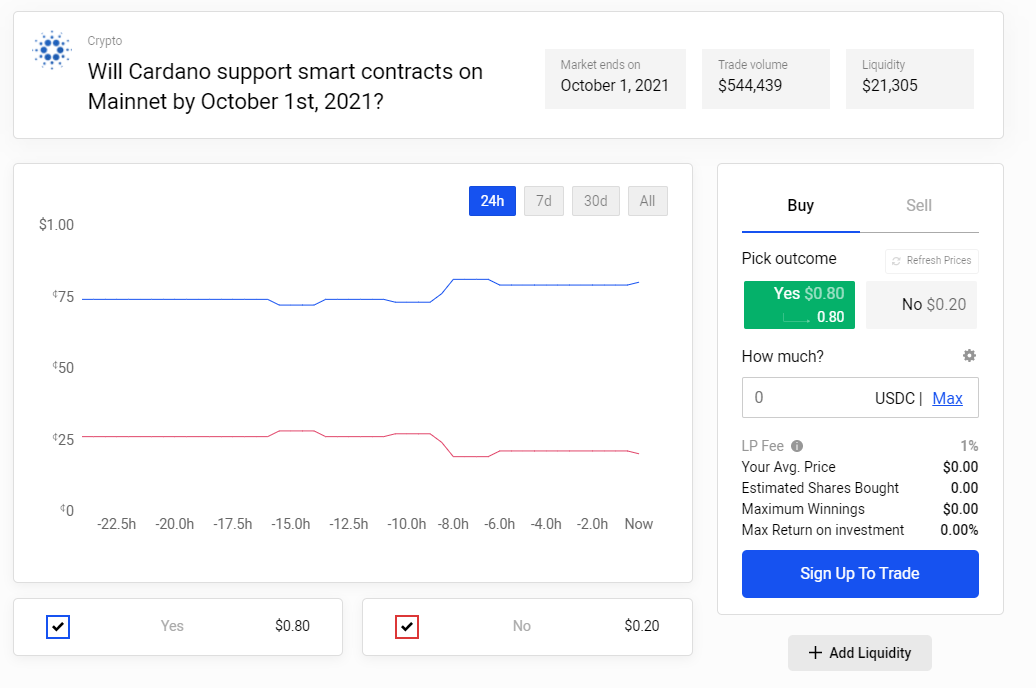Click the 'Pick outcome' heading
Viewport: 1036px width, 688px height.
(789, 258)
